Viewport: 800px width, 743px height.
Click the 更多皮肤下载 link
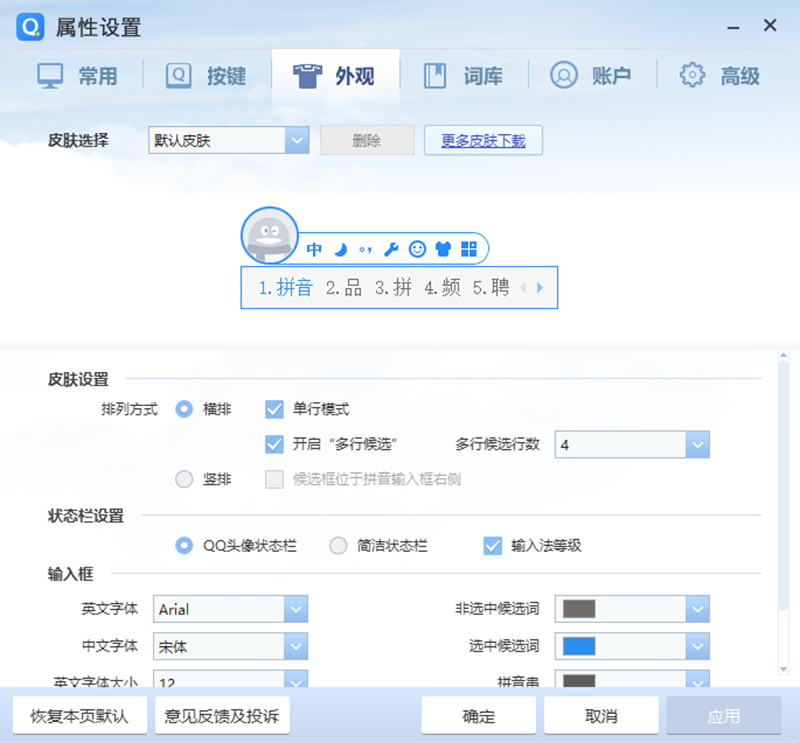pos(483,140)
